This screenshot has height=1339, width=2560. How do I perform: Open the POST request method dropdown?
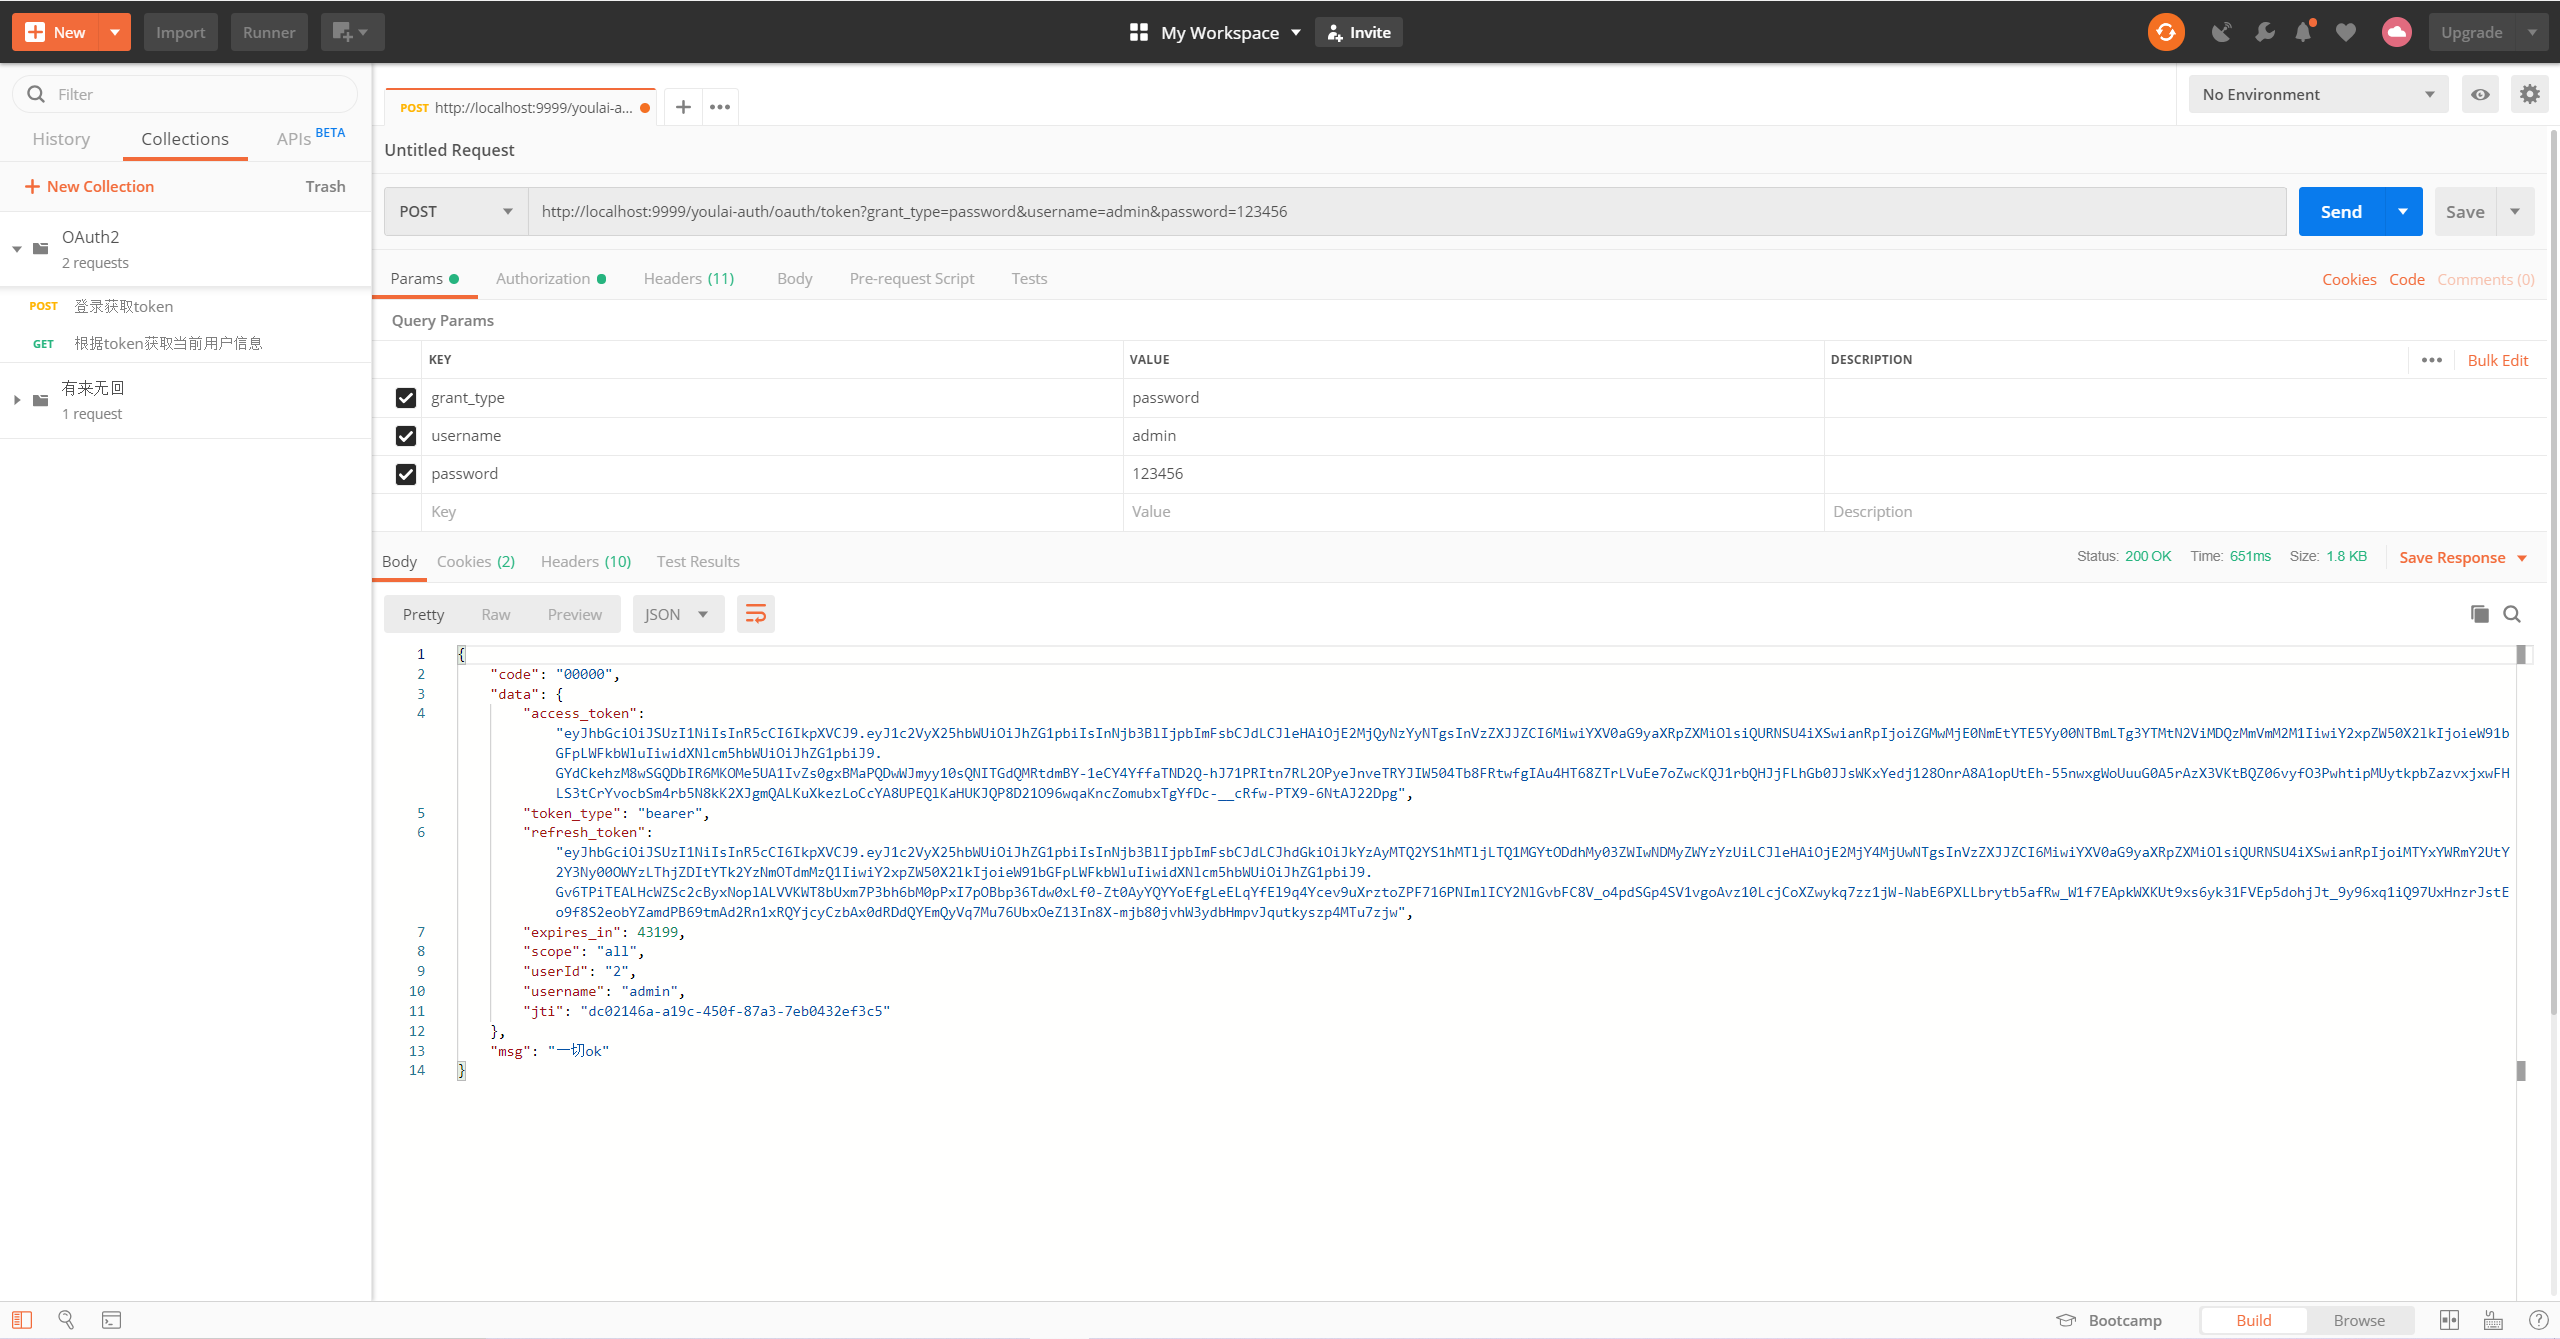click(x=453, y=211)
